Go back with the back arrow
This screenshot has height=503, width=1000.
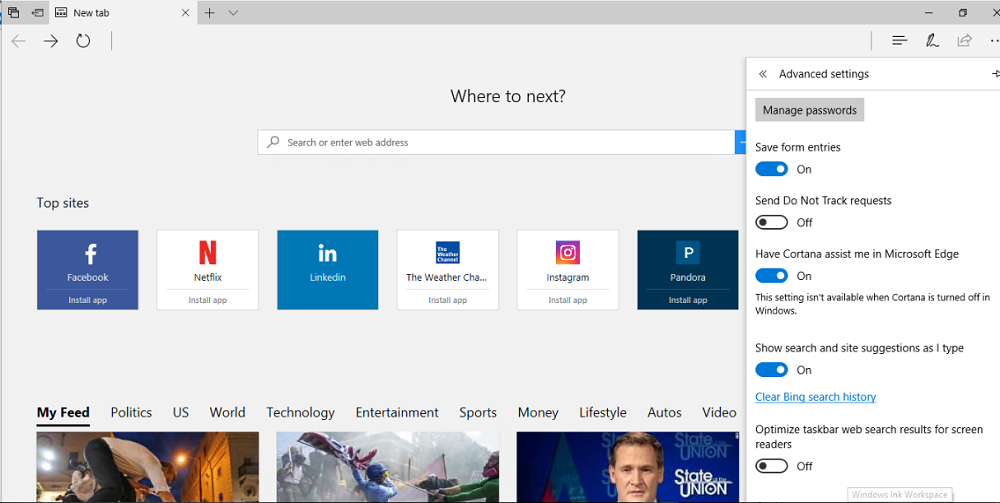tap(18, 41)
